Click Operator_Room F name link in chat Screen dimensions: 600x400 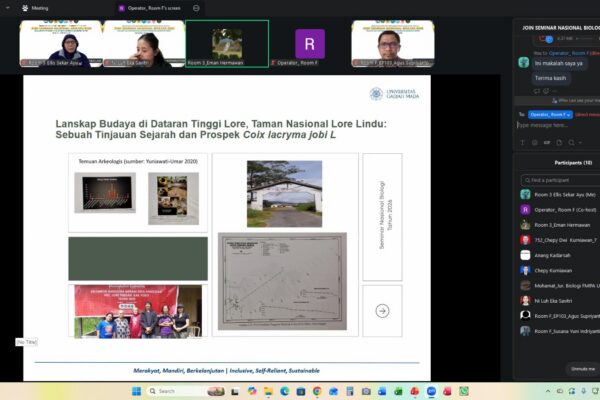[567, 53]
